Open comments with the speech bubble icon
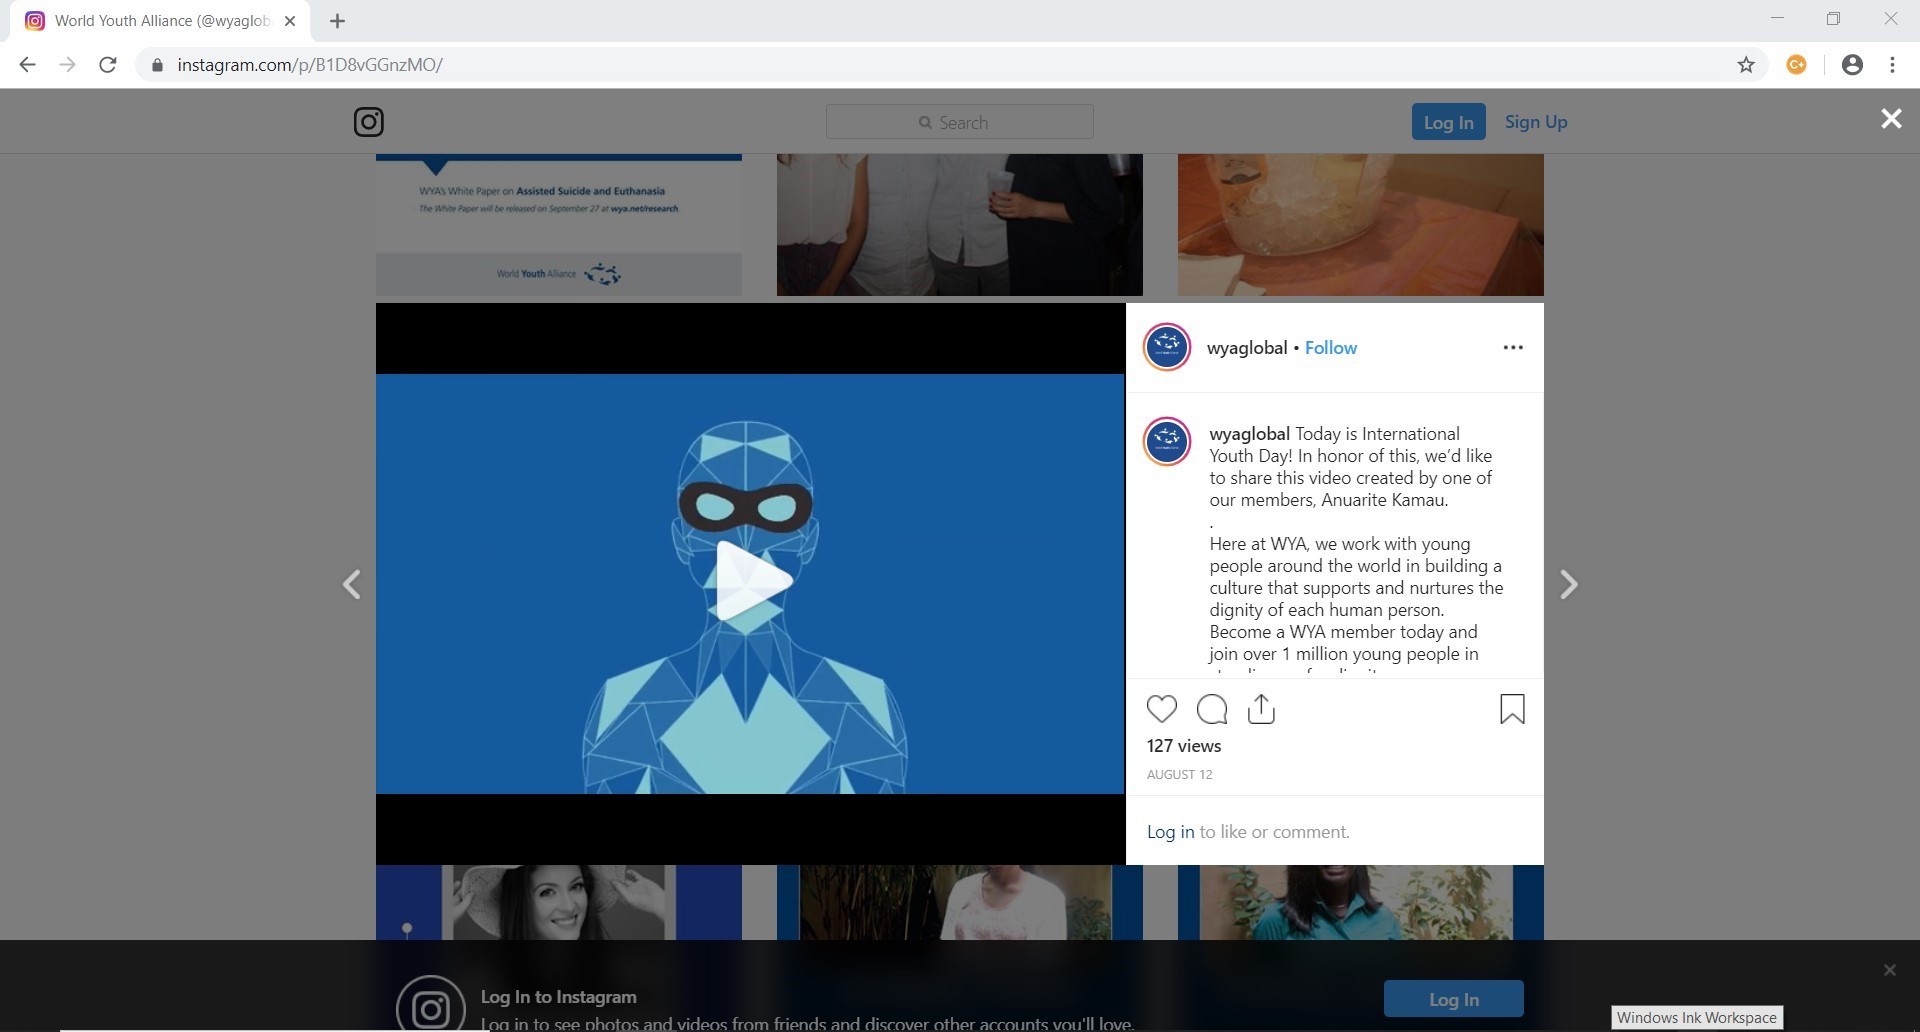The width and height of the screenshot is (1920, 1032). pyautogui.click(x=1211, y=709)
